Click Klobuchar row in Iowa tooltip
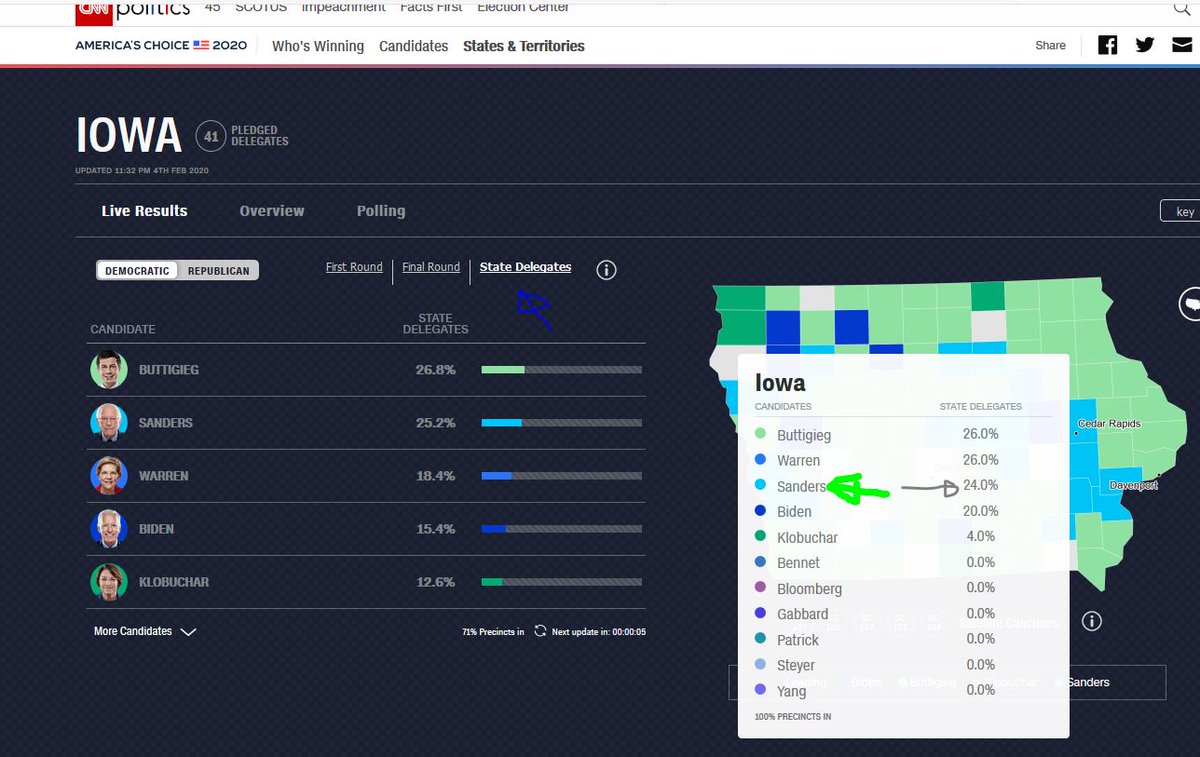The width and height of the screenshot is (1200, 757). pyautogui.click(x=903, y=537)
